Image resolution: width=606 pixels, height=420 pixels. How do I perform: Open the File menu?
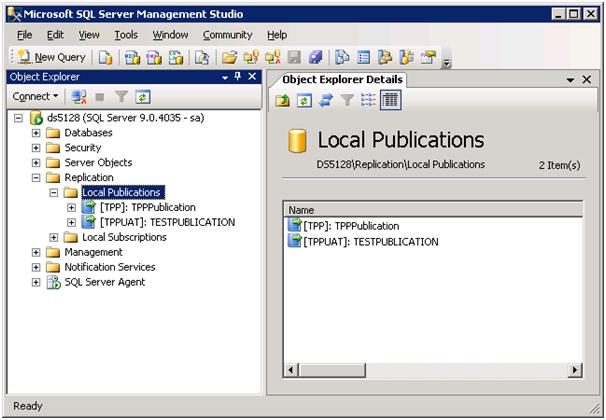25,35
